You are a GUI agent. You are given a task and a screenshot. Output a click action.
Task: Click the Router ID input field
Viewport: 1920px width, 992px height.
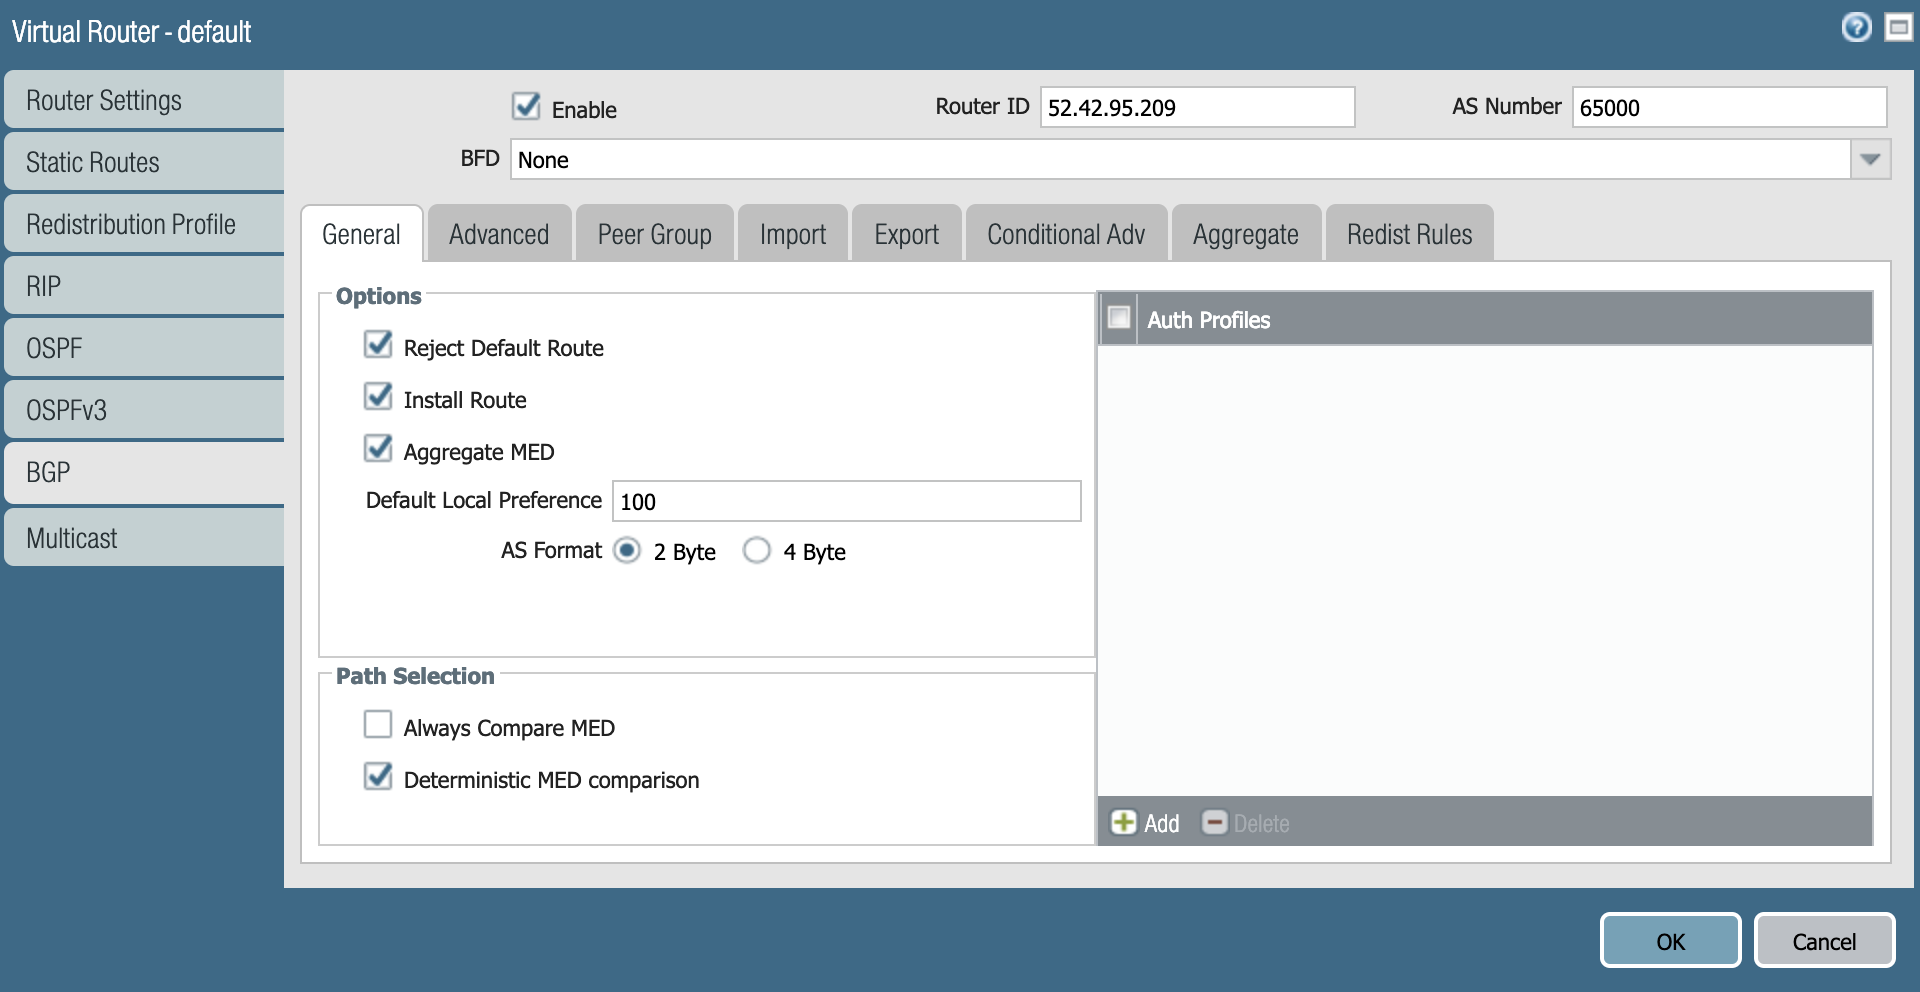click(x=1196, y=108)
